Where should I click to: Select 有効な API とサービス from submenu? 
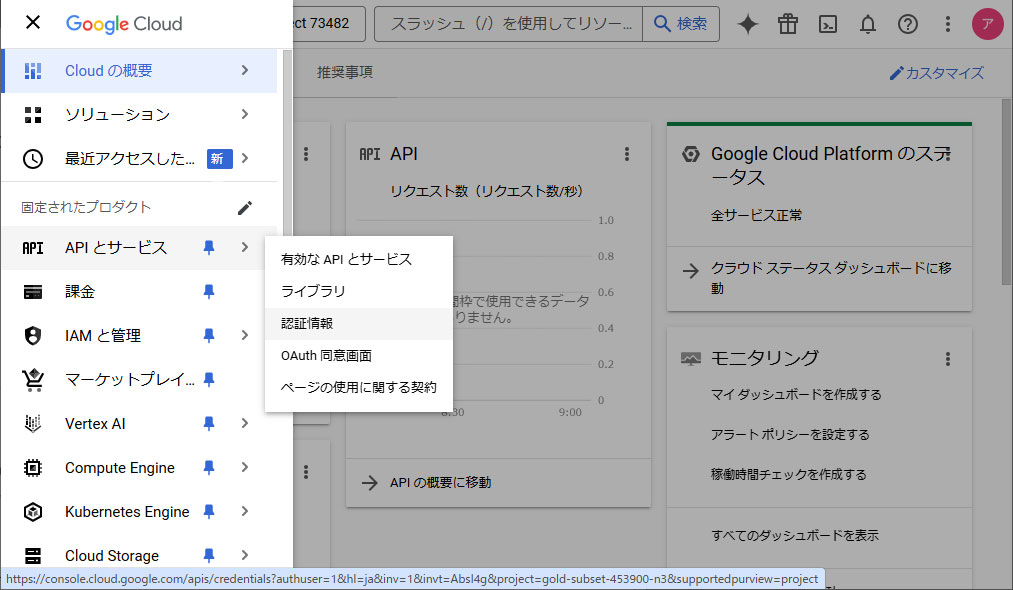click(359, 260)
